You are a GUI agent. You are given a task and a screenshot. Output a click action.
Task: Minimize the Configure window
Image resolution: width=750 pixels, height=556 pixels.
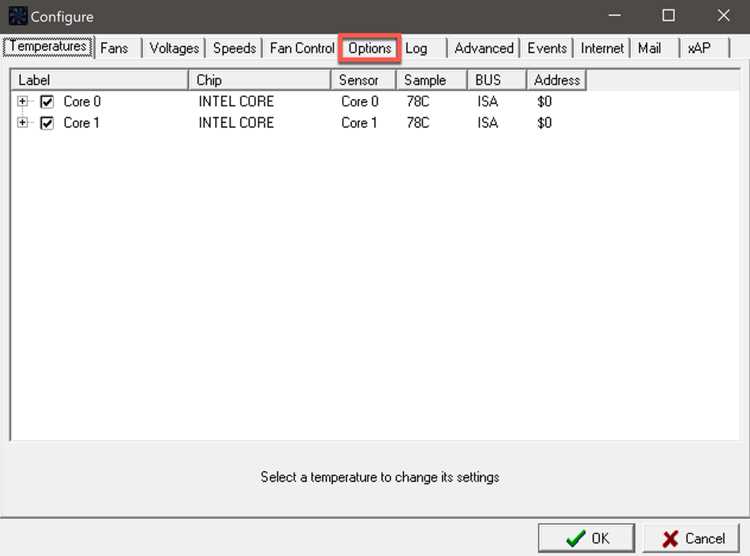(x=615, y=15)
